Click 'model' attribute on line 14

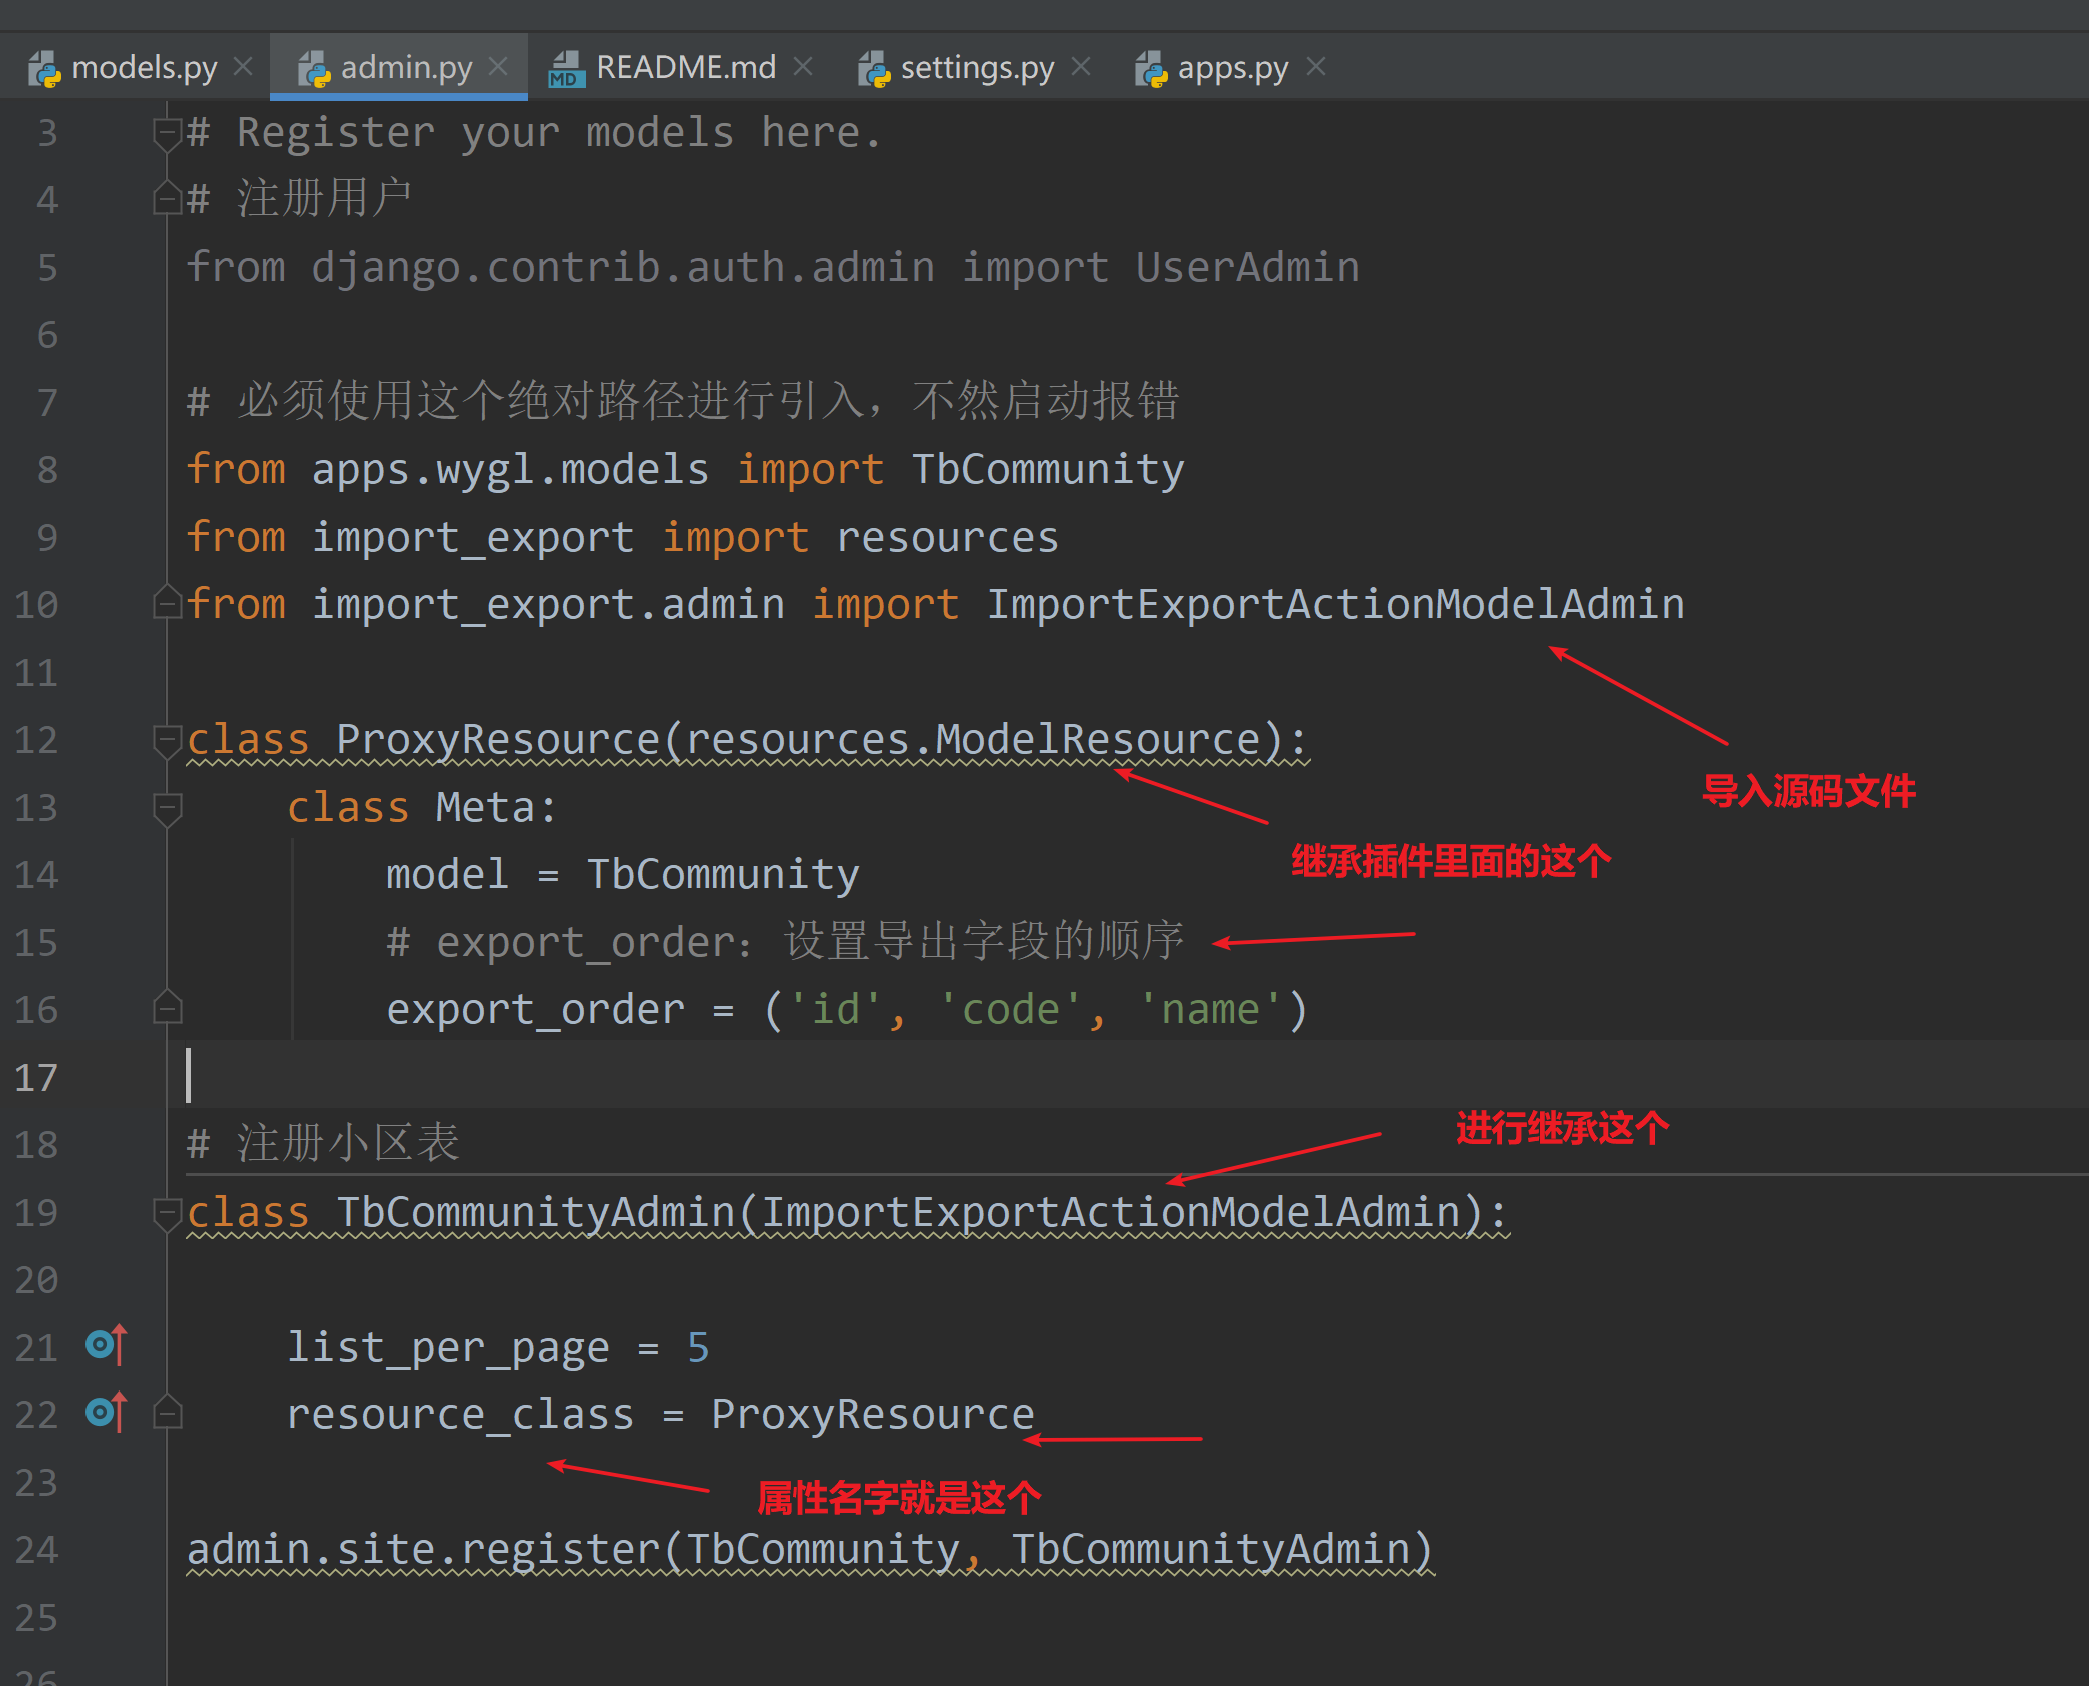[x=447, y=874]
